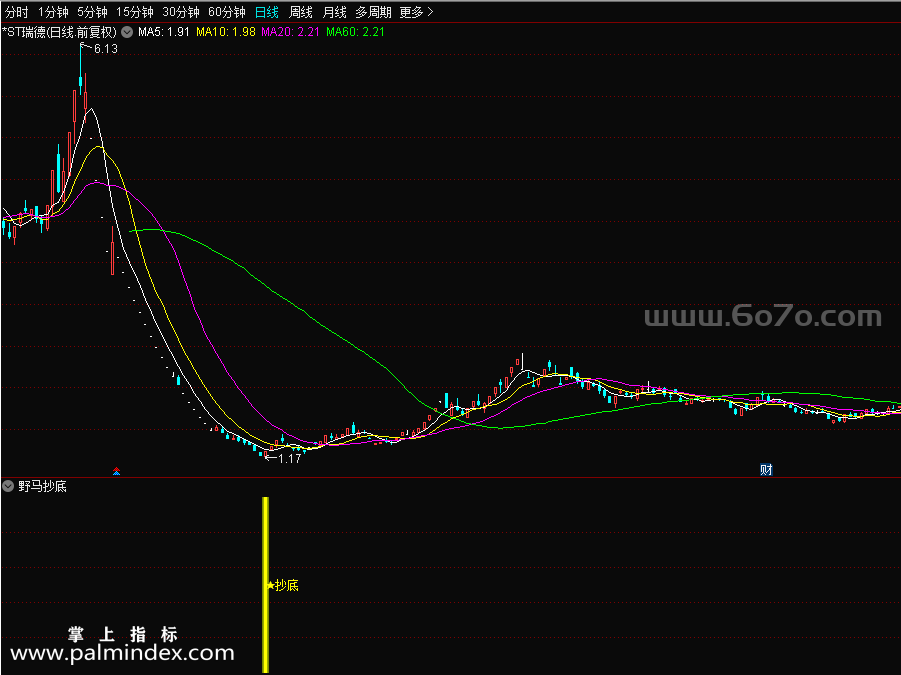Click the *ST瑞德(日线.前复权) stock title

click(x=60, y=32)
